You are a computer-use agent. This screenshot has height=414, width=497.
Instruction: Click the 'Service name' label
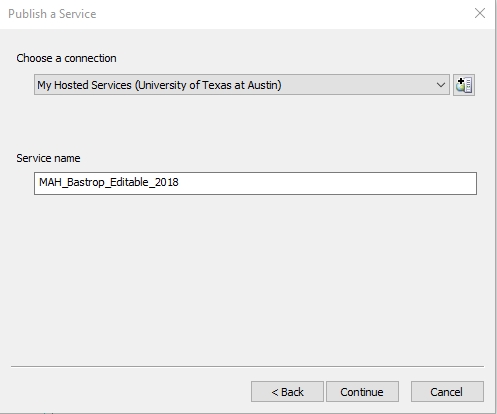[48, 158]
